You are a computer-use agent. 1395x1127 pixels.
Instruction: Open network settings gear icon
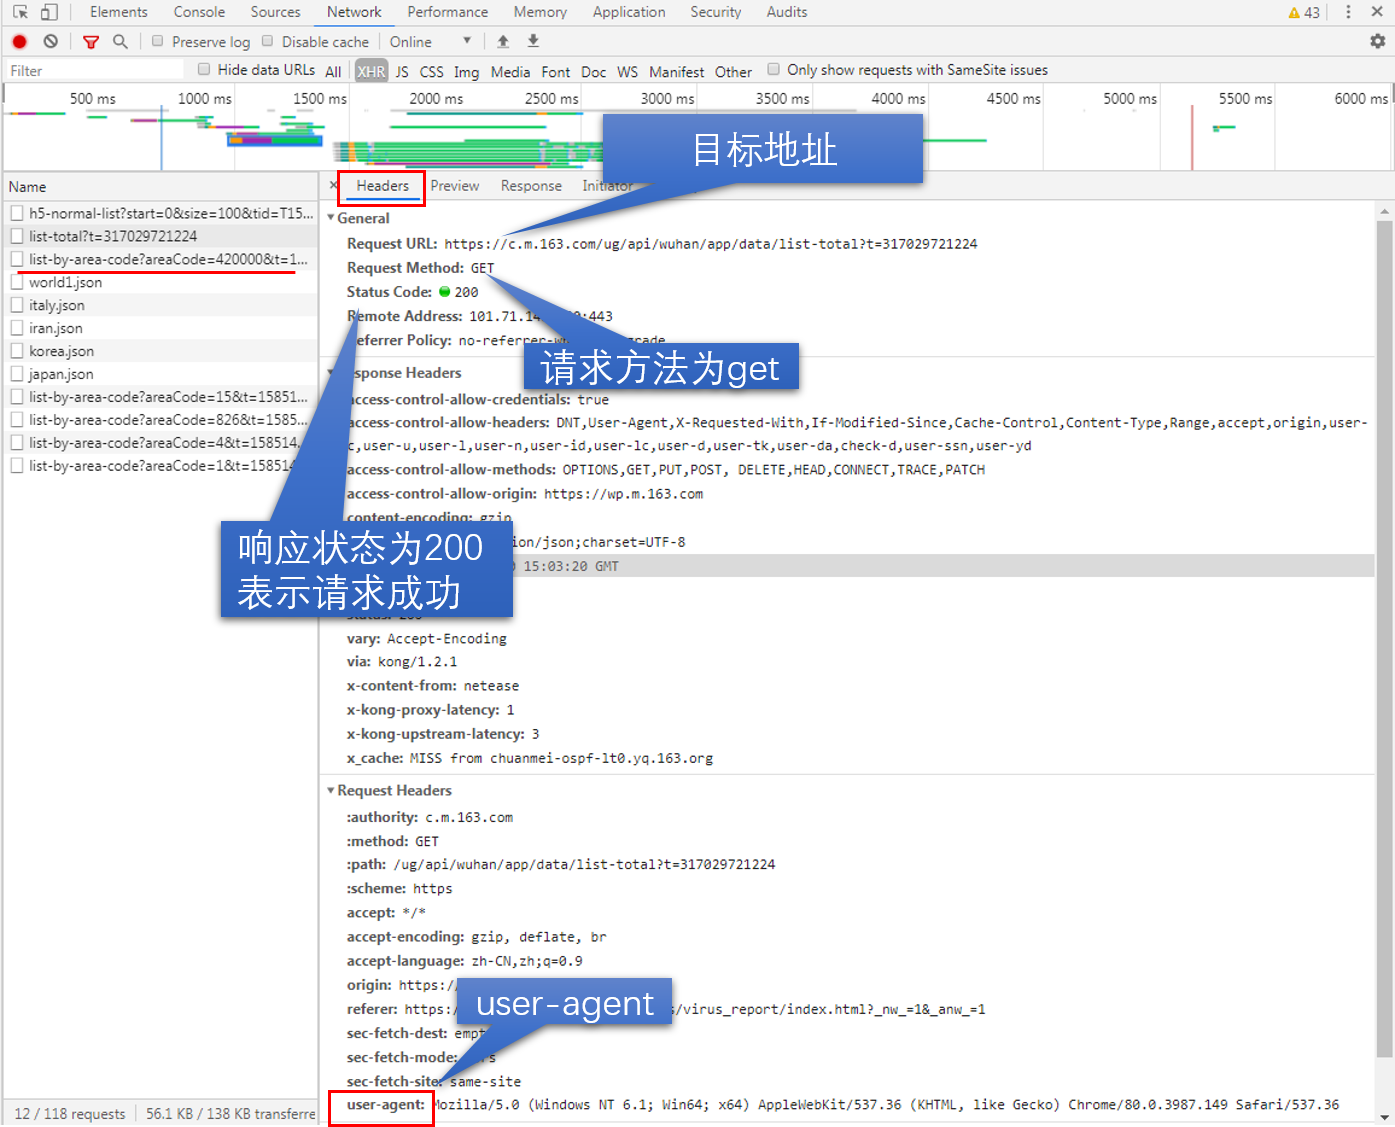pyautogui.click(x=1377, y=41)
